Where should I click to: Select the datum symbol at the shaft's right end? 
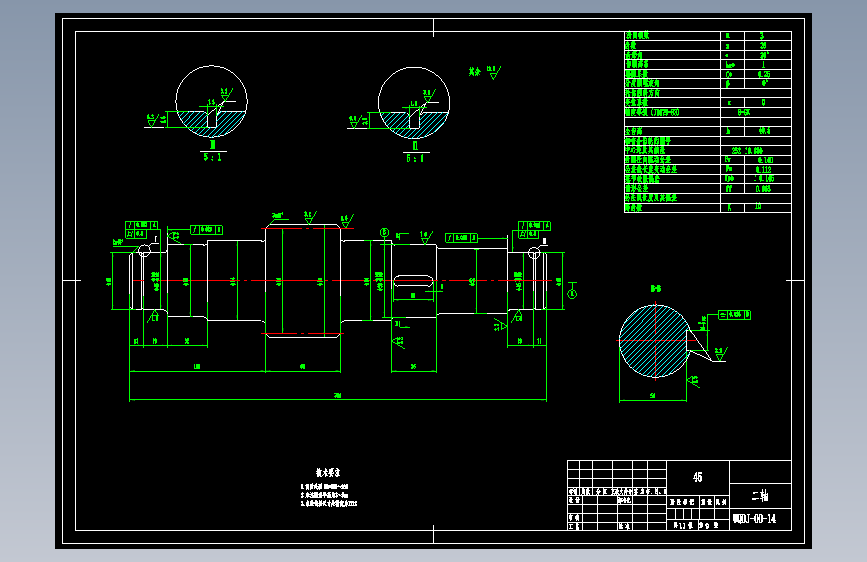[x=572, y=294]
